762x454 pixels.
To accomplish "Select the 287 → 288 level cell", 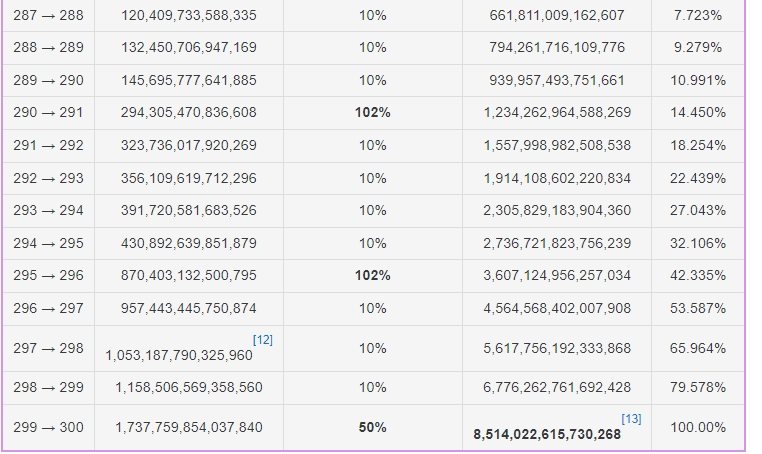I will tap(48, 16).
